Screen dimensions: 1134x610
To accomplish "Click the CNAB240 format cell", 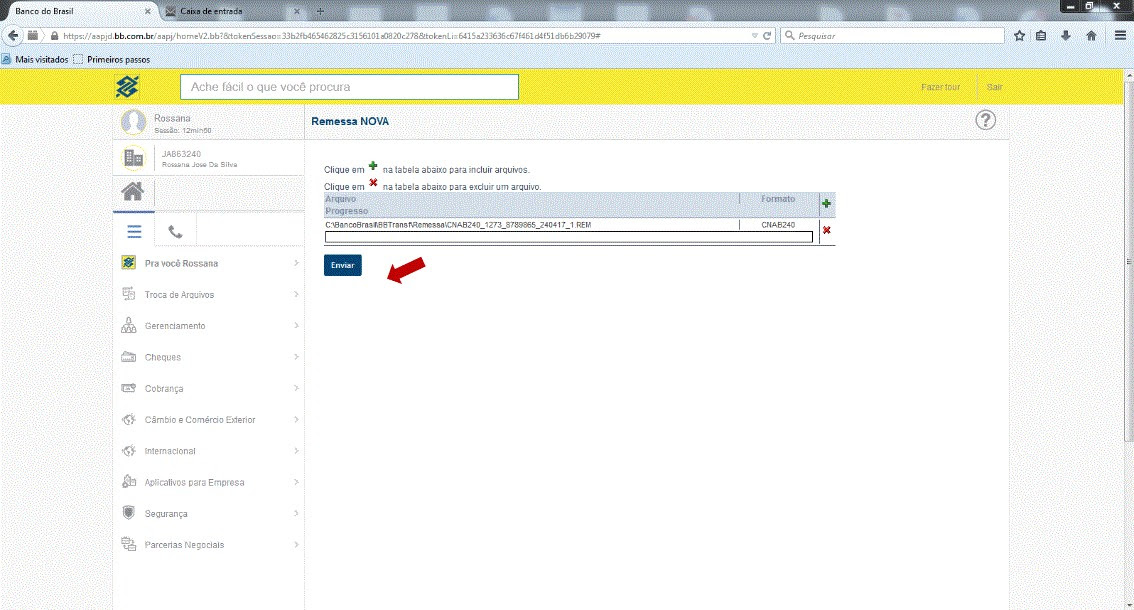I will click(x=778, y=225).
